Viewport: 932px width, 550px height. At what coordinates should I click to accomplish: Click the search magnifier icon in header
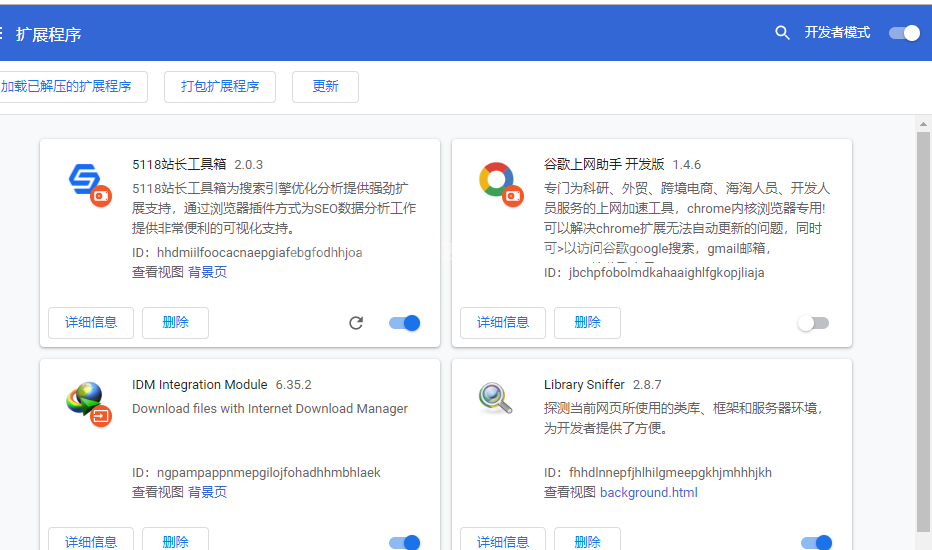(x=782, y=33)
